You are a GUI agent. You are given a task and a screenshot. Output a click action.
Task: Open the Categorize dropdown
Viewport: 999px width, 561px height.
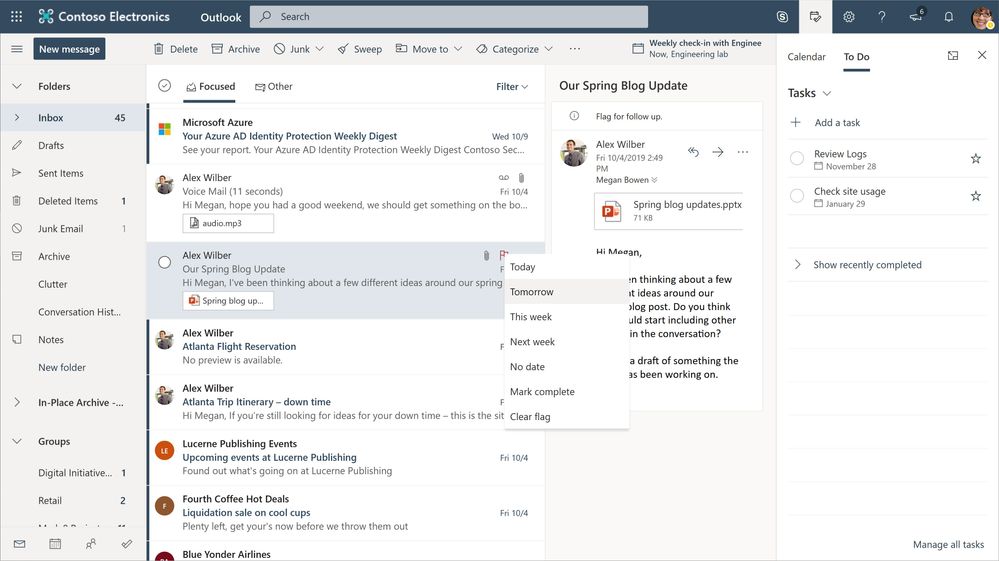[515, 49]
